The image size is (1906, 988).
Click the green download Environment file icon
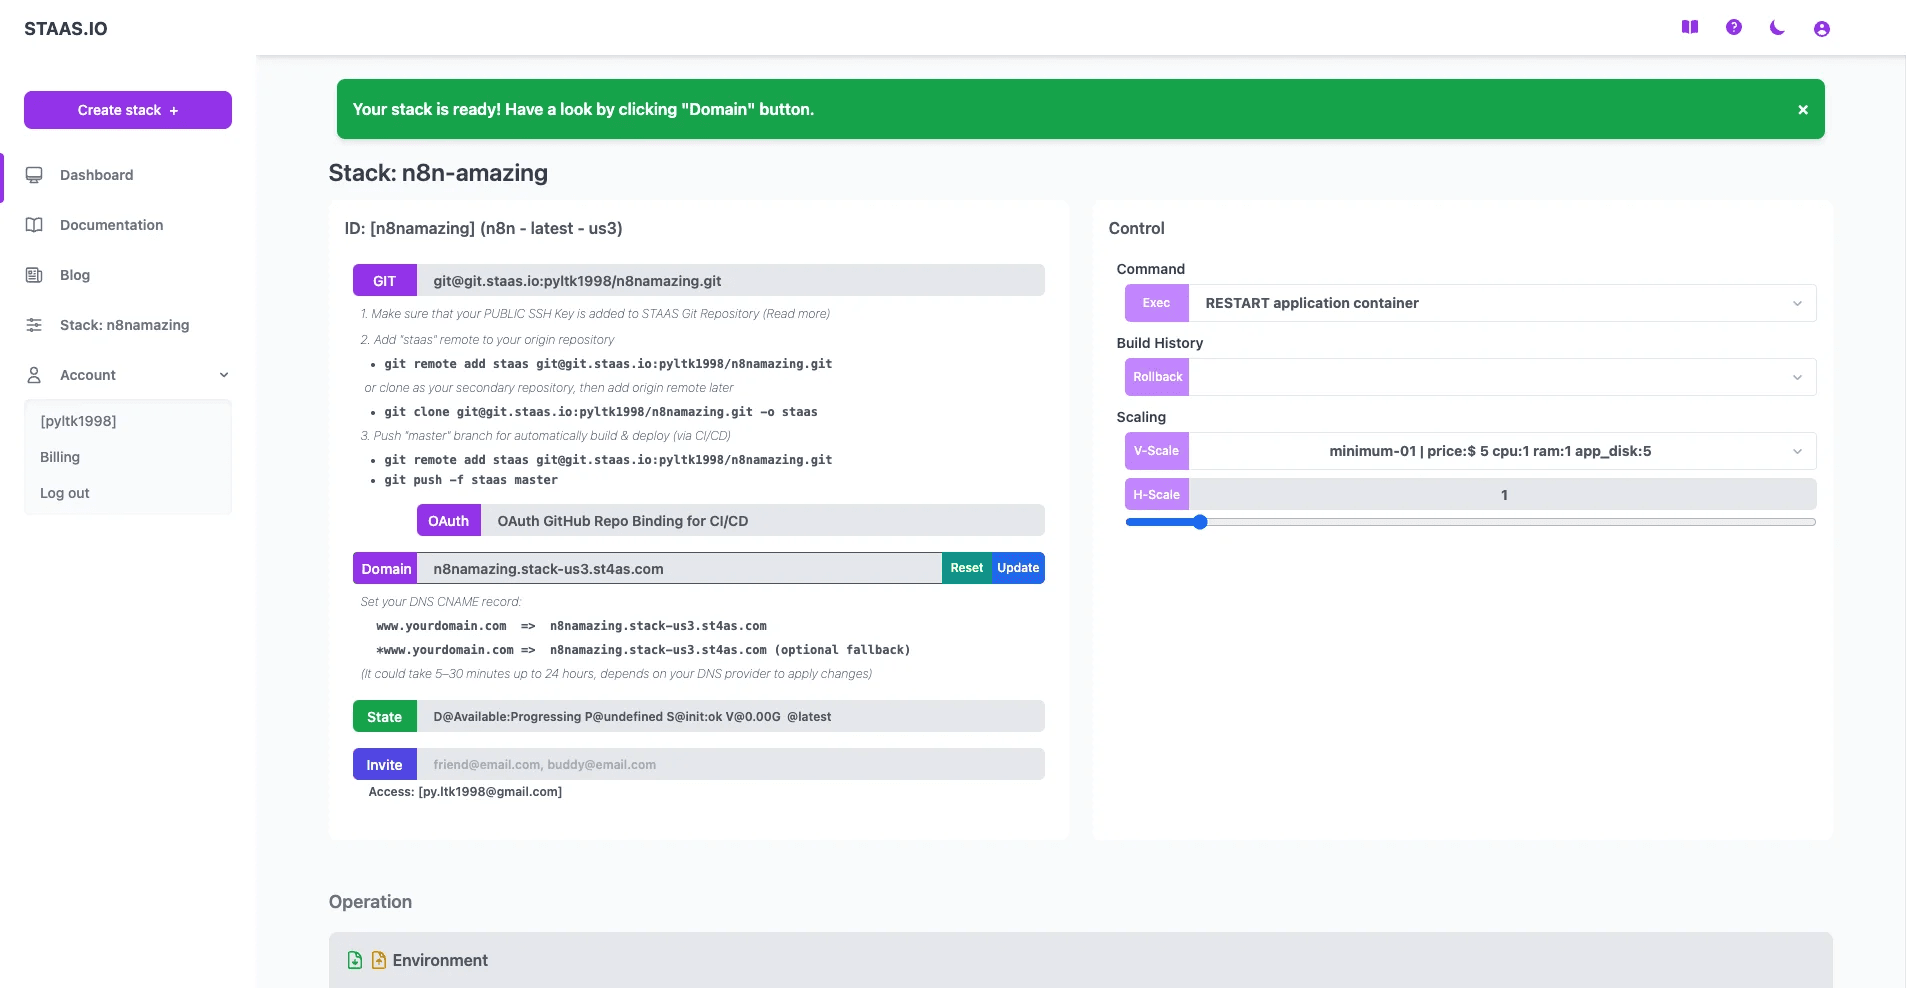coord(355,960)
